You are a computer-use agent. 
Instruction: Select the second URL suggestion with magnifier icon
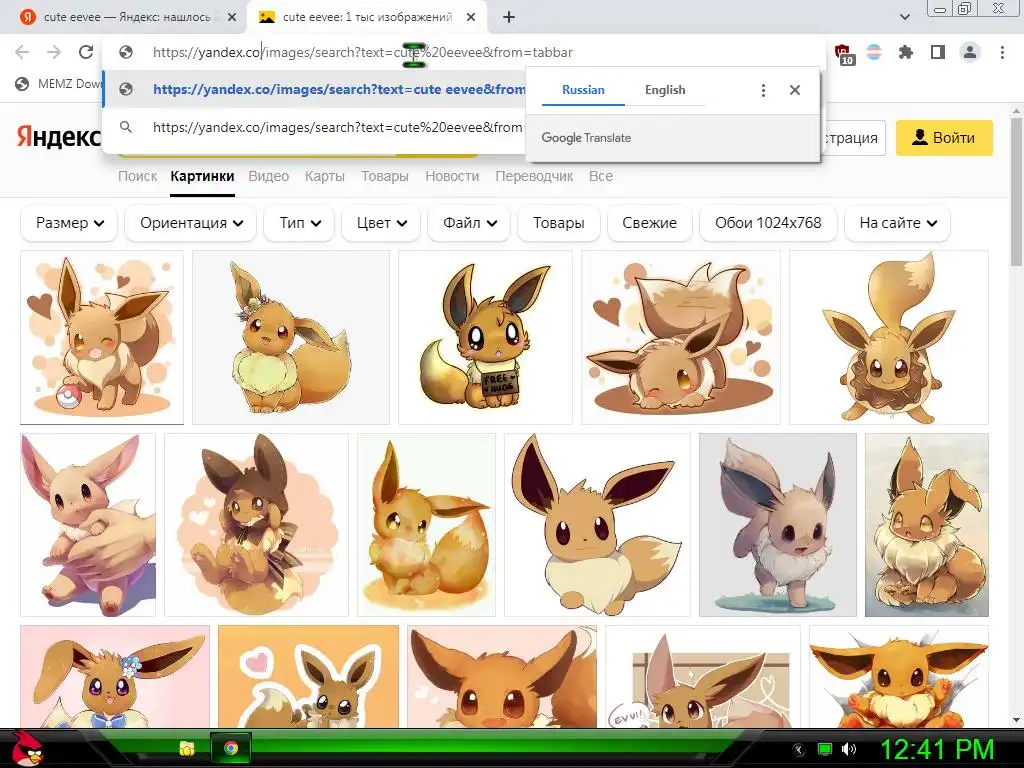coord(315,127)
